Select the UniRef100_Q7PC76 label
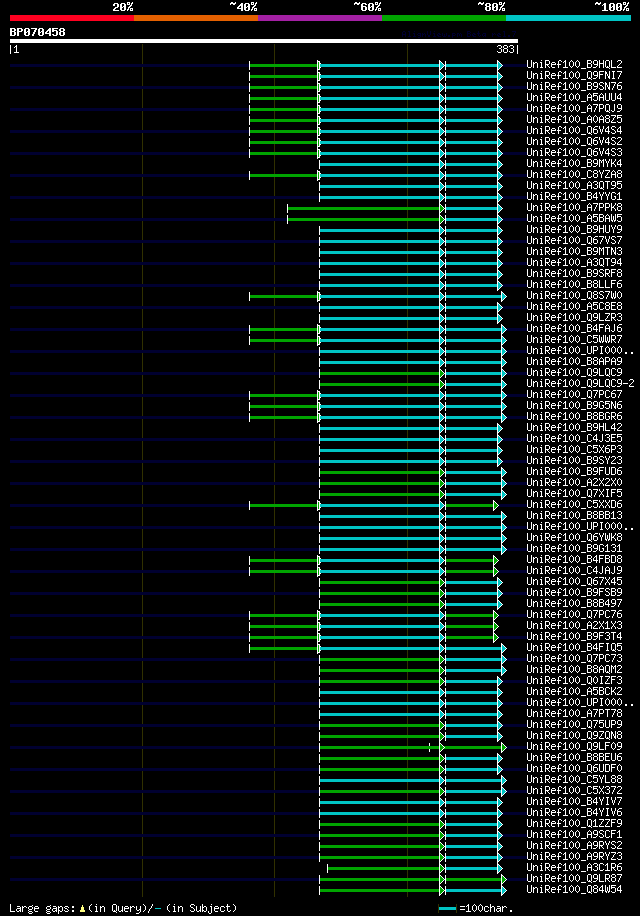Image resolution: width=640 pixels, height=916 pixels. (x=574, y=615)
